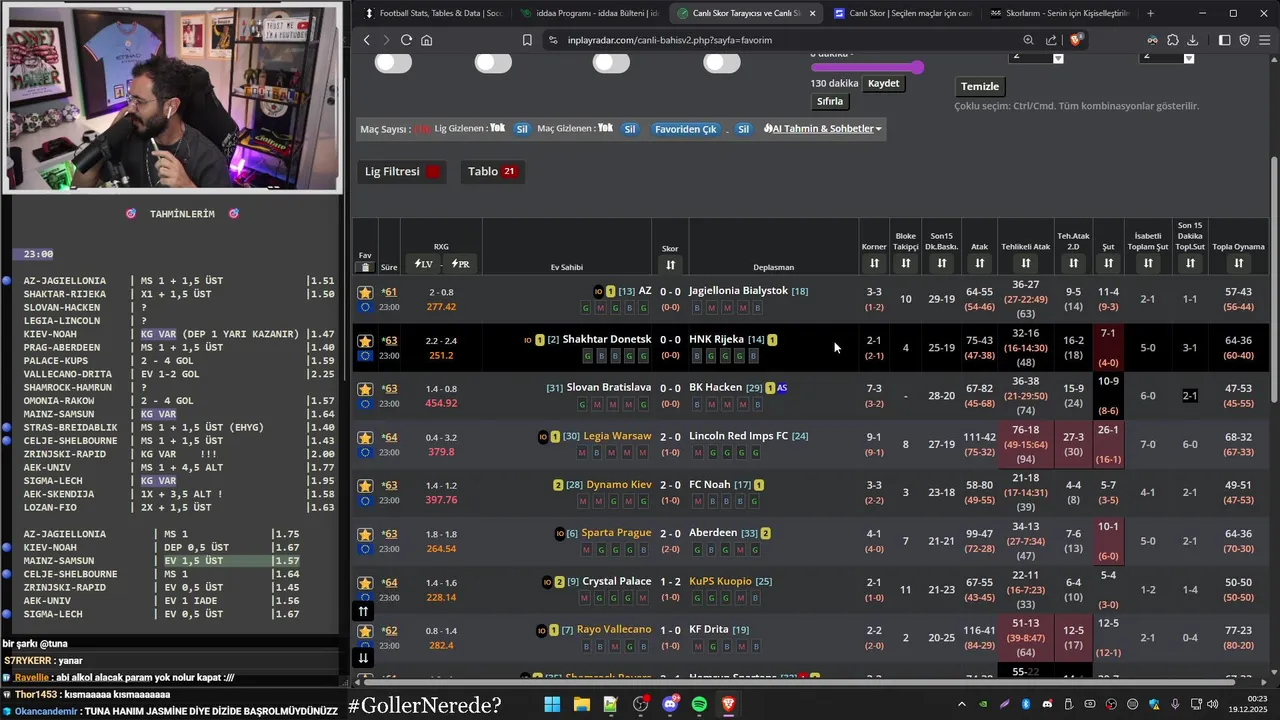Reload the page in the browser
Screen dimensions: 1280x720
click(x=406, y=40)
